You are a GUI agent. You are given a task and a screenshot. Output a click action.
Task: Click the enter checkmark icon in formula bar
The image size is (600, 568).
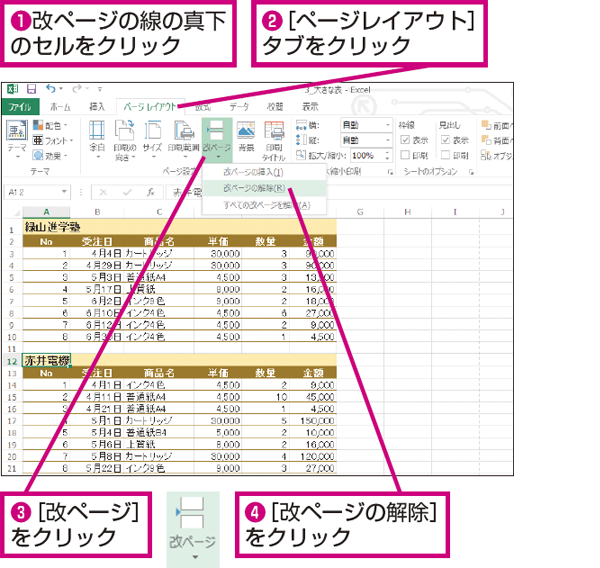pos(127,192)
